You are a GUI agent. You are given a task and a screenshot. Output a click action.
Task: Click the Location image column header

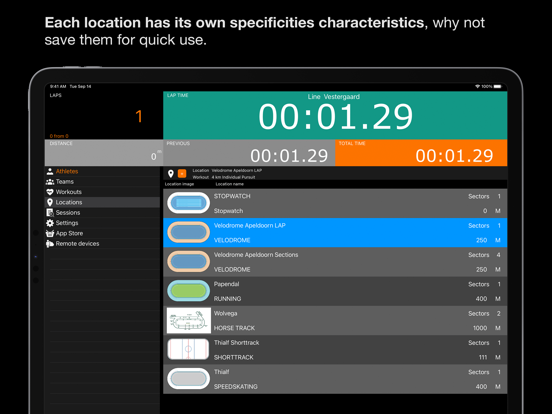(x=180, y=184)
